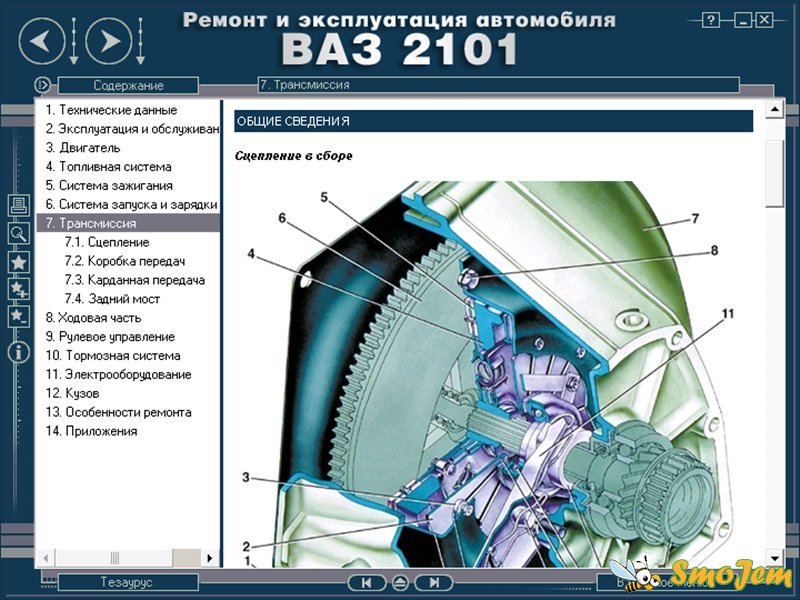Select 9. Рулевое управление chapter
This screenshot has height=600, width=800.
pyautogui.click(x=110, y=337)
